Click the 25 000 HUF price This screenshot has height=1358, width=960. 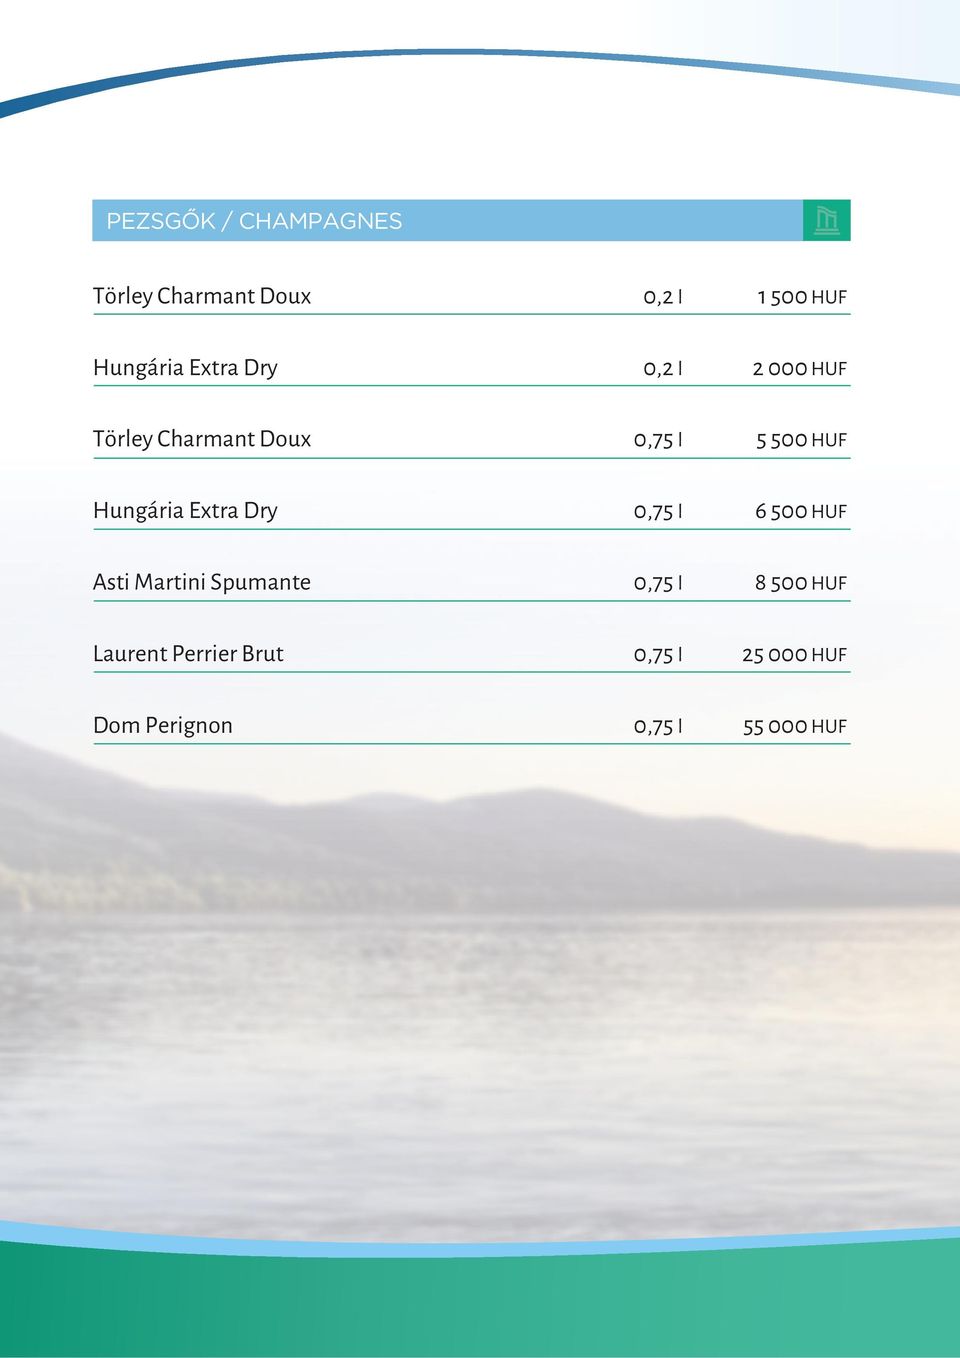click(795, 655)
